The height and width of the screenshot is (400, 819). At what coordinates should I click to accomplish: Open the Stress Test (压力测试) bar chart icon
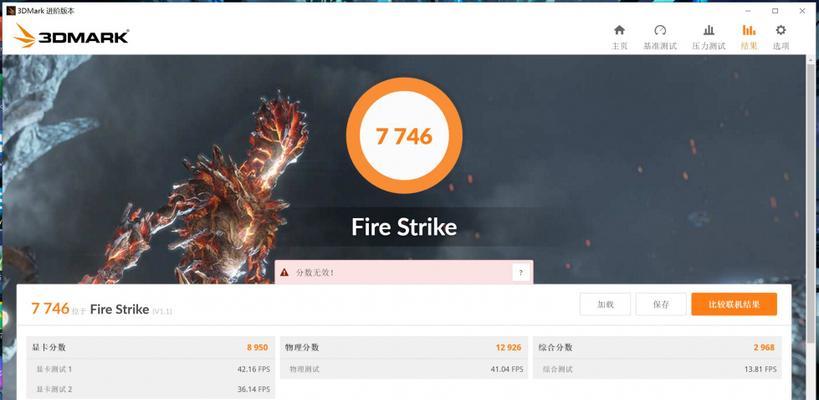pyautogui.click(x=709, y=30)
